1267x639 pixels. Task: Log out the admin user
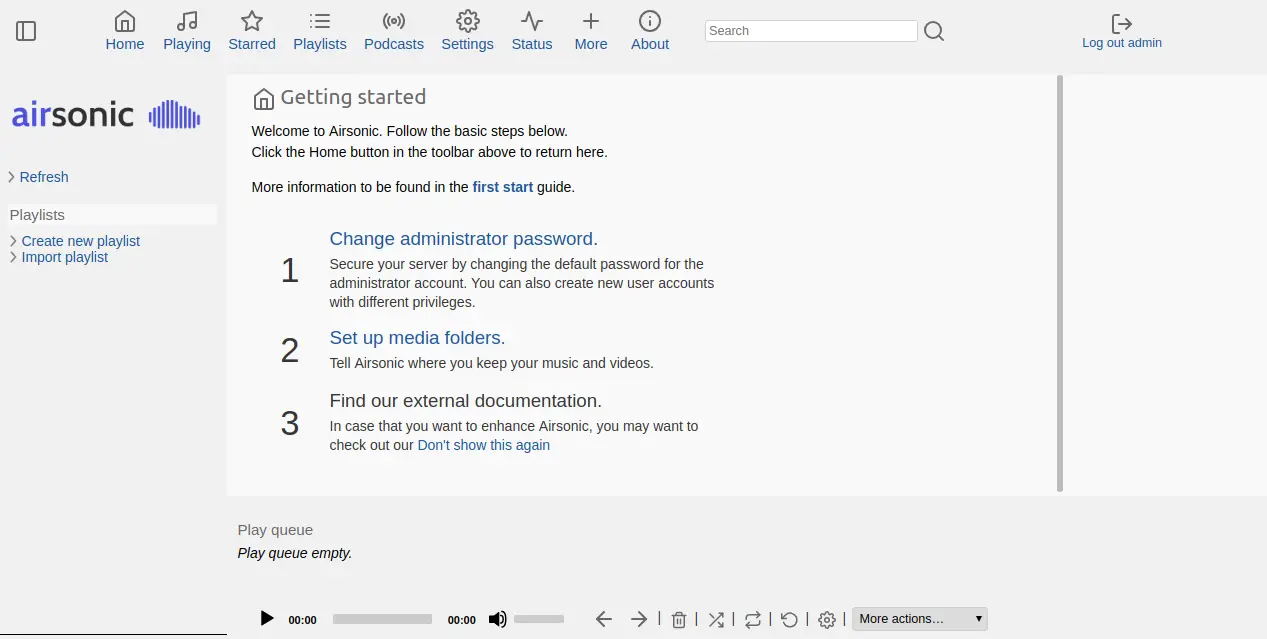click(x=1122, y=31)
